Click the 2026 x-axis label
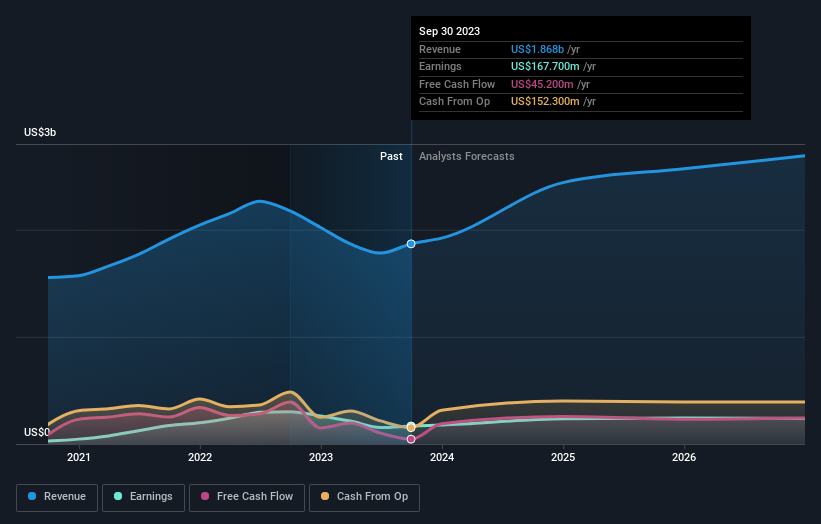The image size is (821, 524). pos(684,458)
